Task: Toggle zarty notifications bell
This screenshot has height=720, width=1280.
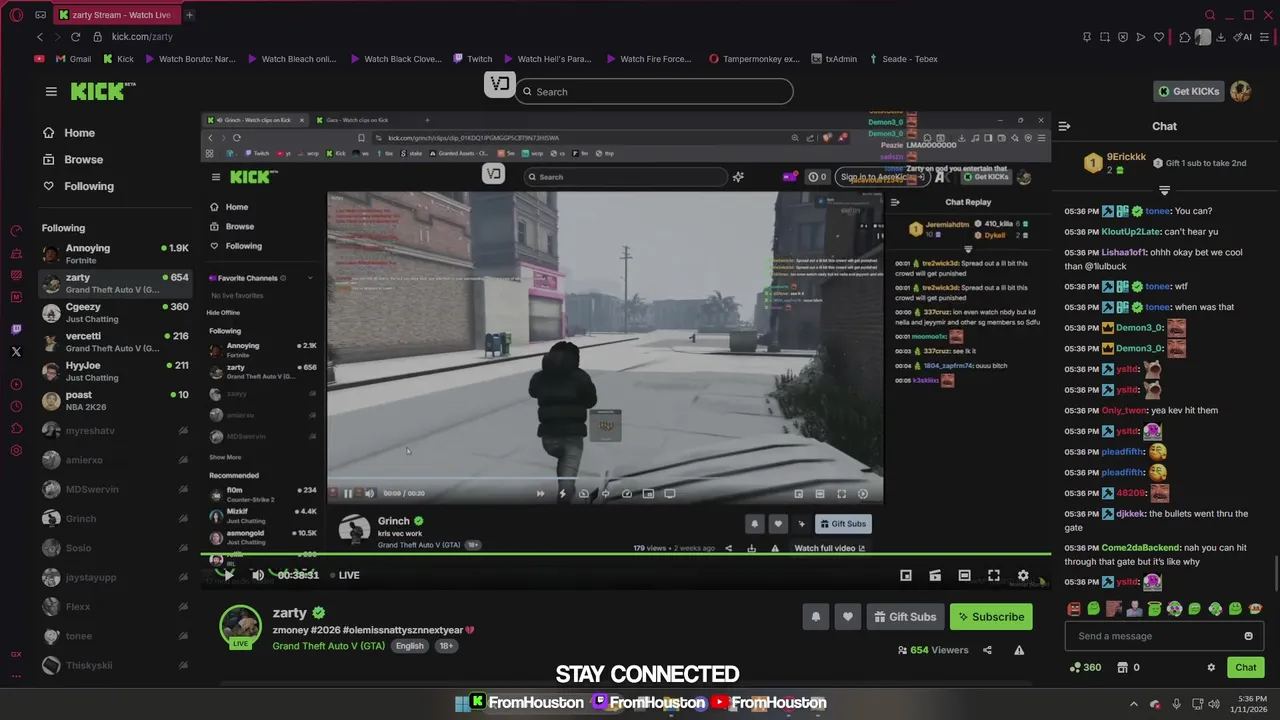Action: [x=816, y=617]
